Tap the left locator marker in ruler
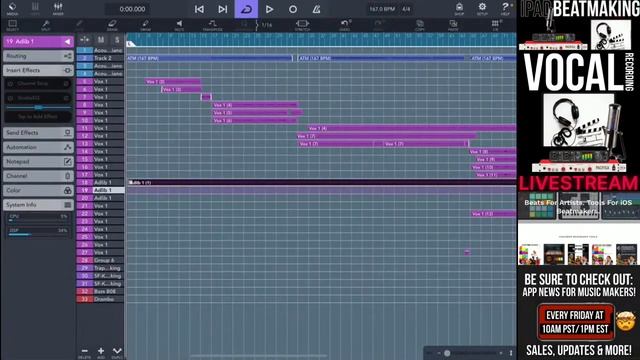The width and height of the screenshot is (640, 360). pyautogui.click(x=131, y=43)
